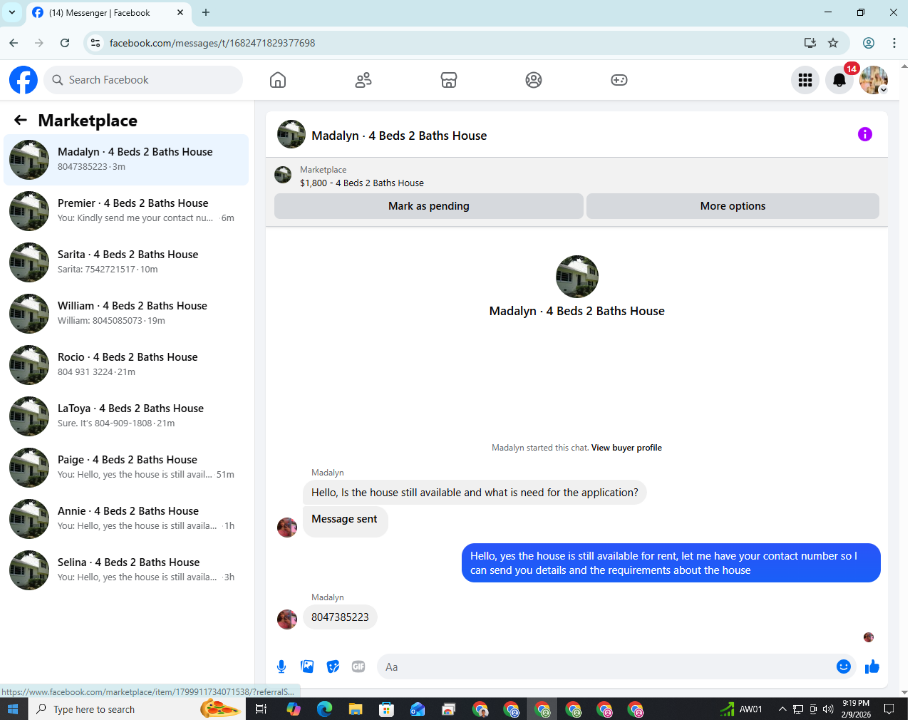Image resolution: width=908 pixels, height=720 pixels.
Task: Open the Friends tab icon
Action: (363, 80)
